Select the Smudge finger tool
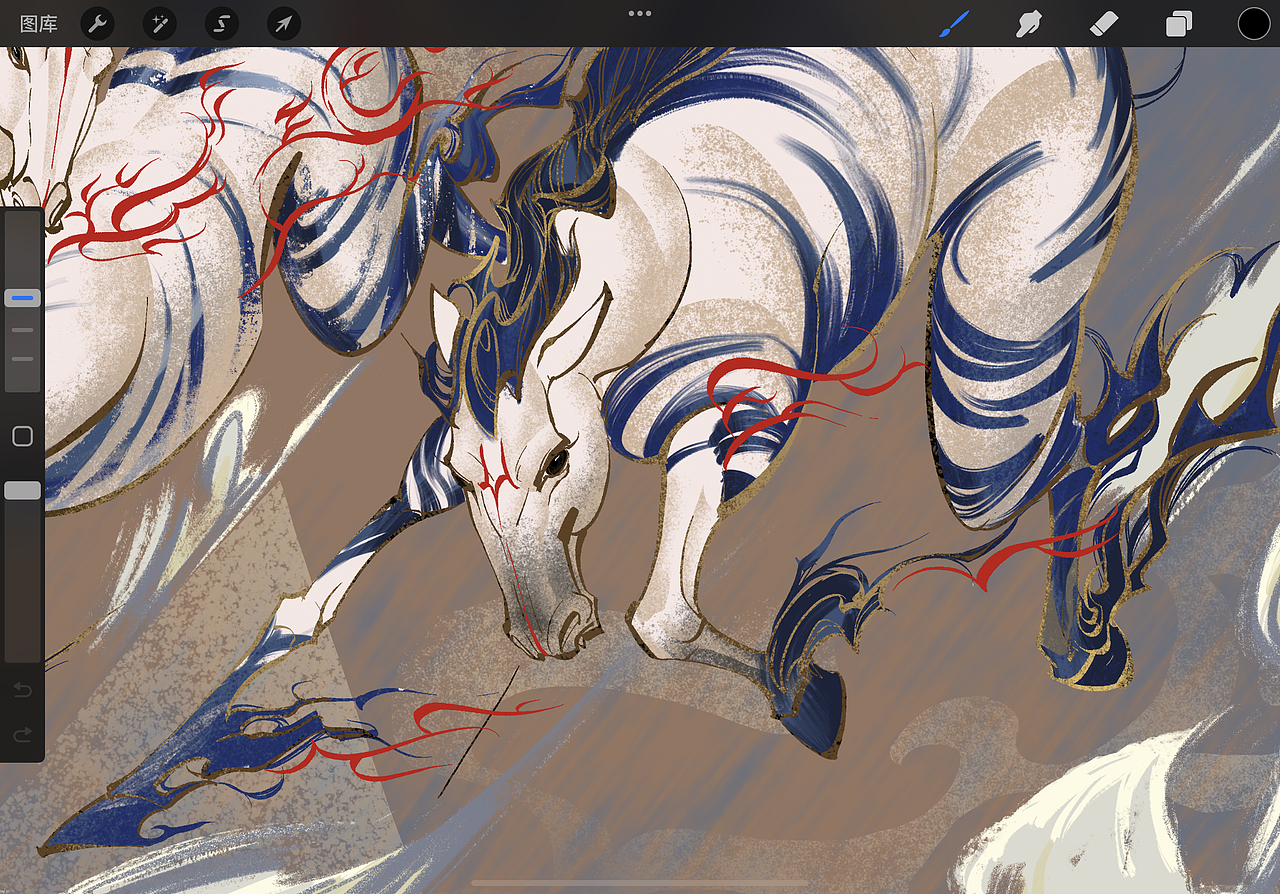The height and width of the screenshot is (894, 1280). 1029,24
